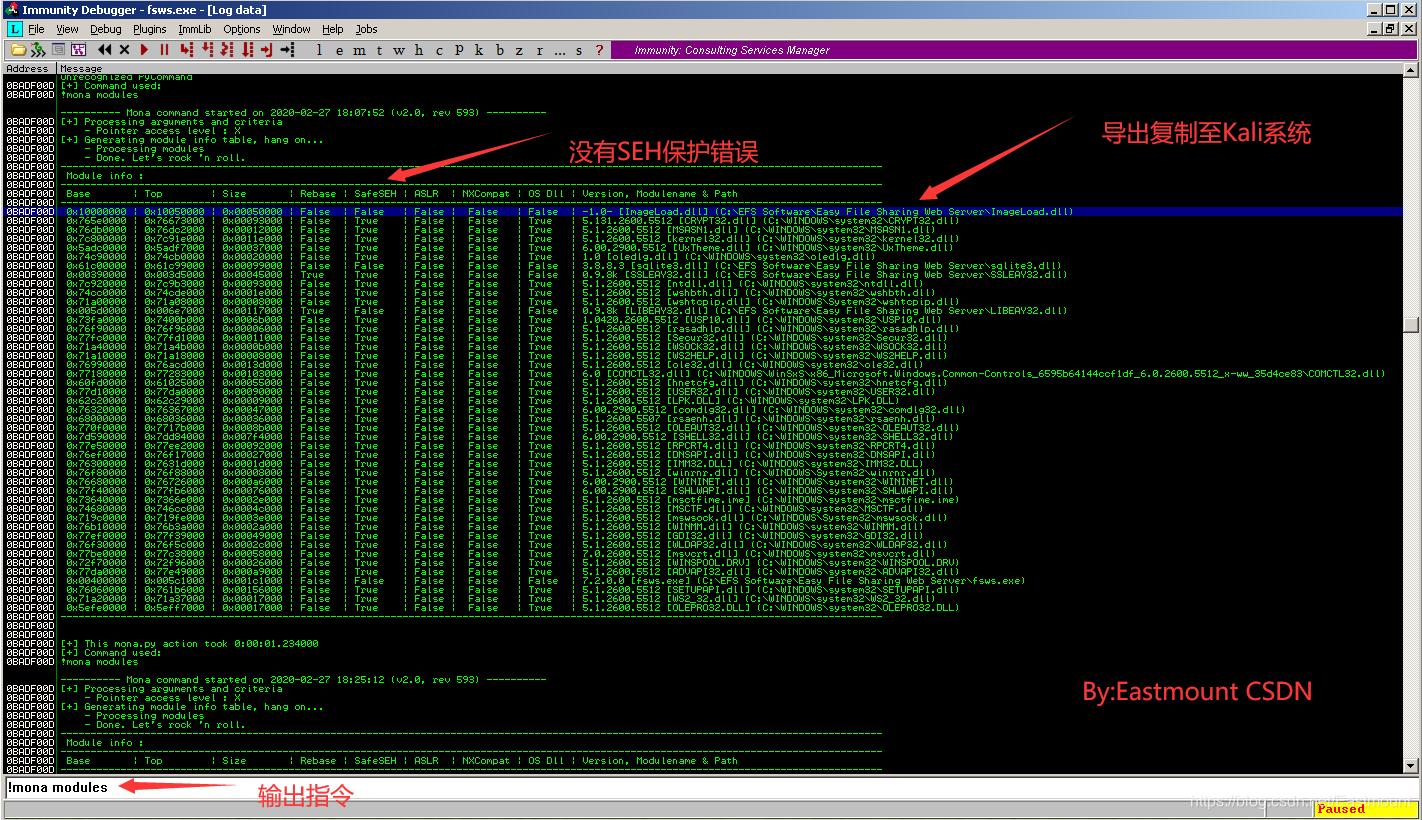Open source window with 's' button

[x=579, y=50]
